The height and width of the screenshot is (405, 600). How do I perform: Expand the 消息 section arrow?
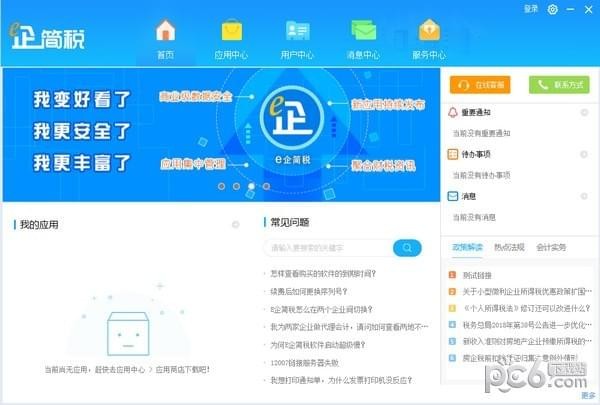584,197
